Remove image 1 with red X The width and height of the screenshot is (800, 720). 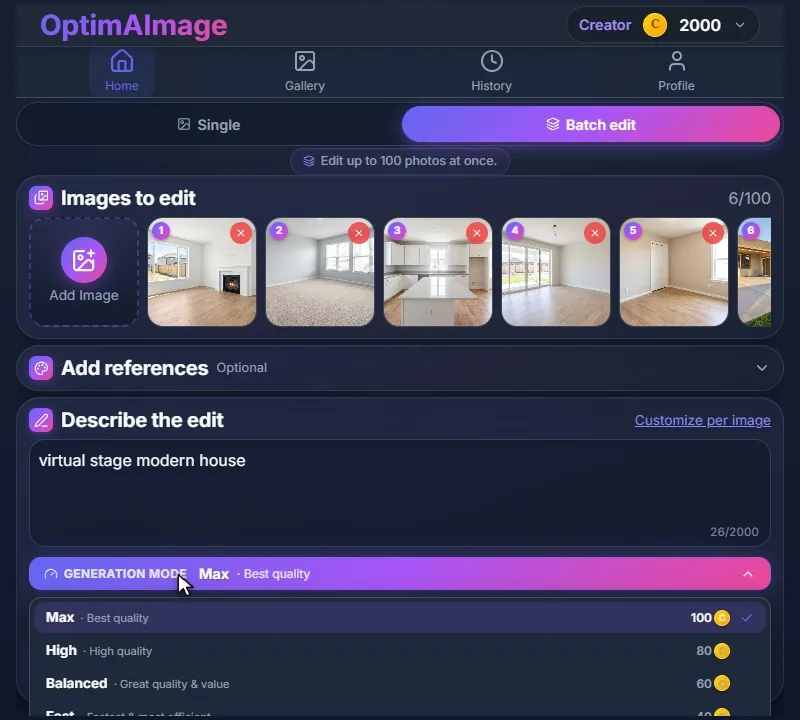click(x=241, y=233)
